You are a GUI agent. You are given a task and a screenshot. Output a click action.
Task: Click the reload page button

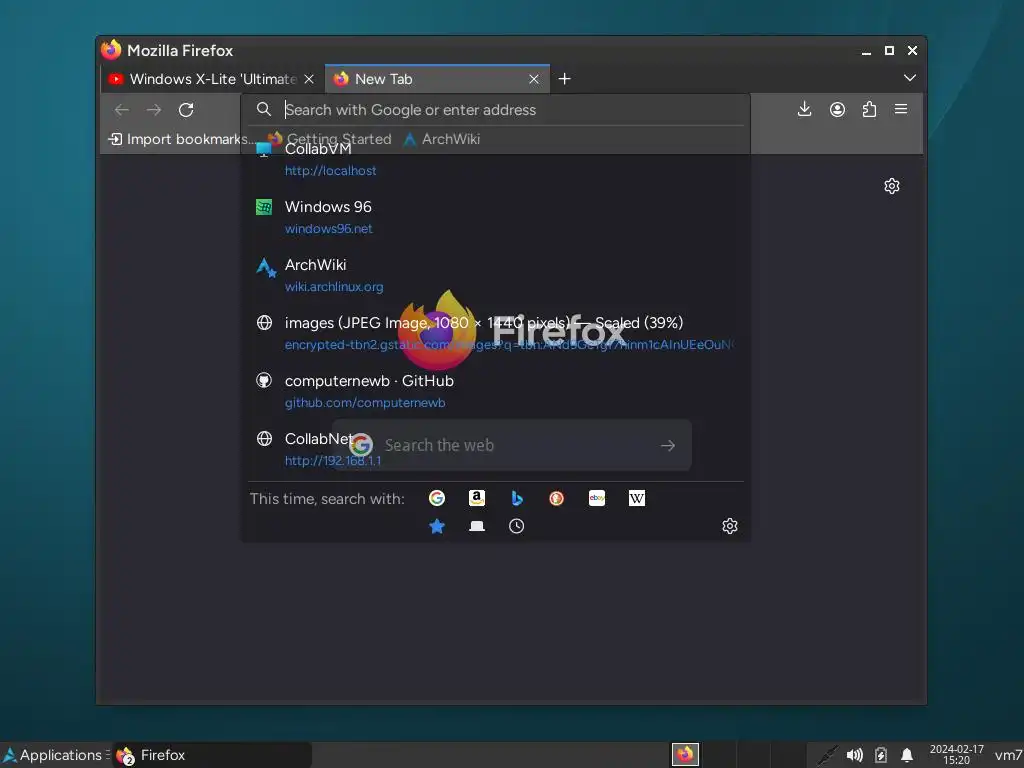coord(186,110)
